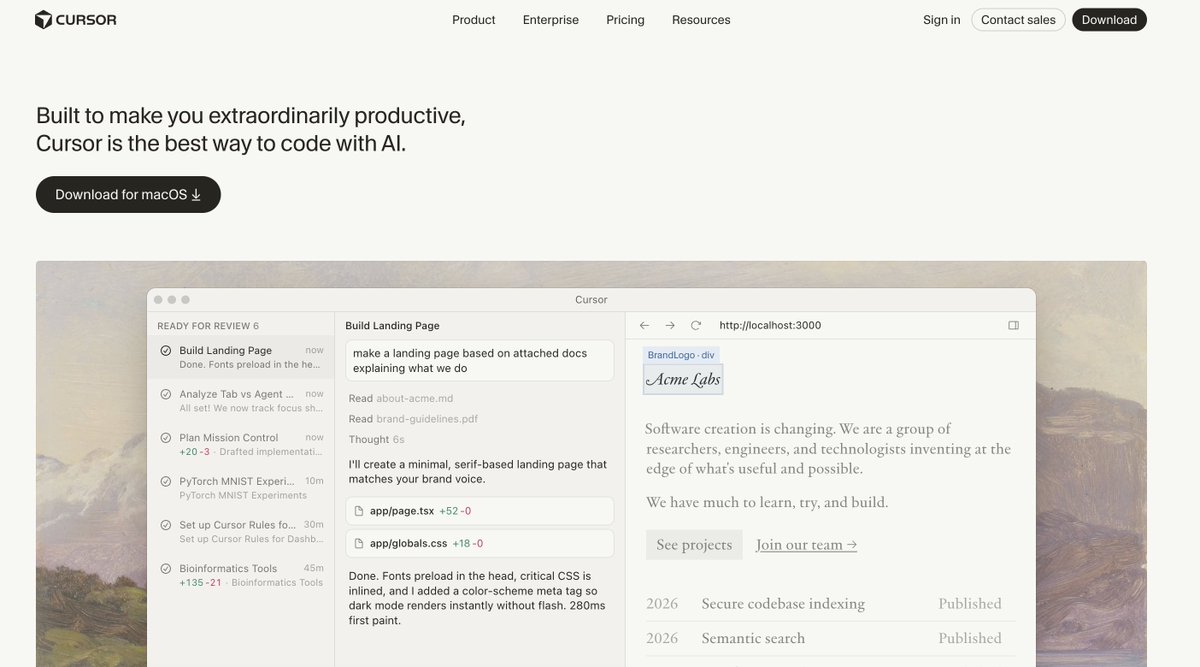Click the Read about-acme.md entry

click(401, 398)
